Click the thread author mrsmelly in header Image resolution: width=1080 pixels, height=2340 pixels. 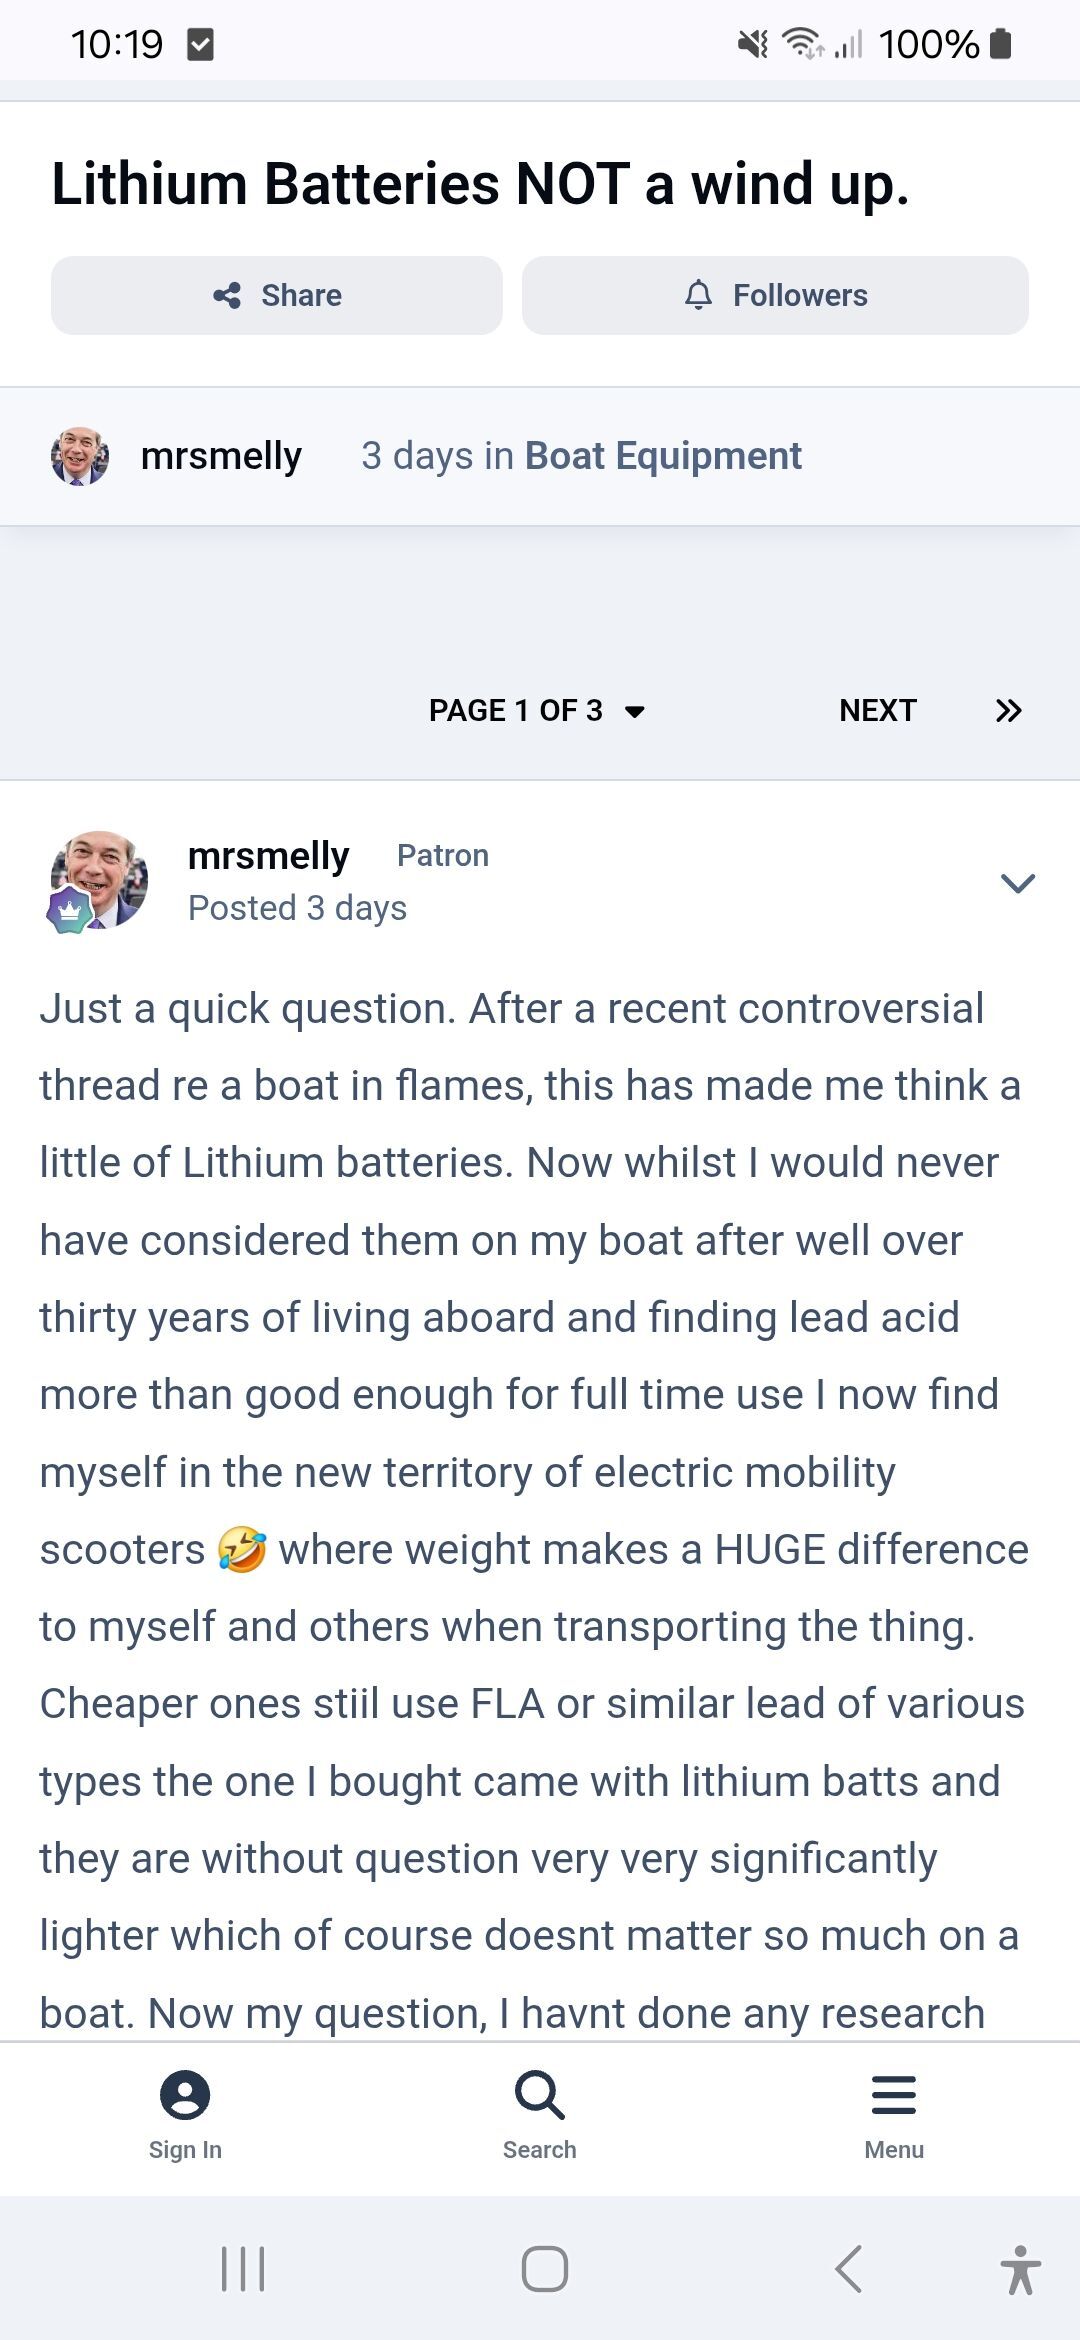[221, 456]
